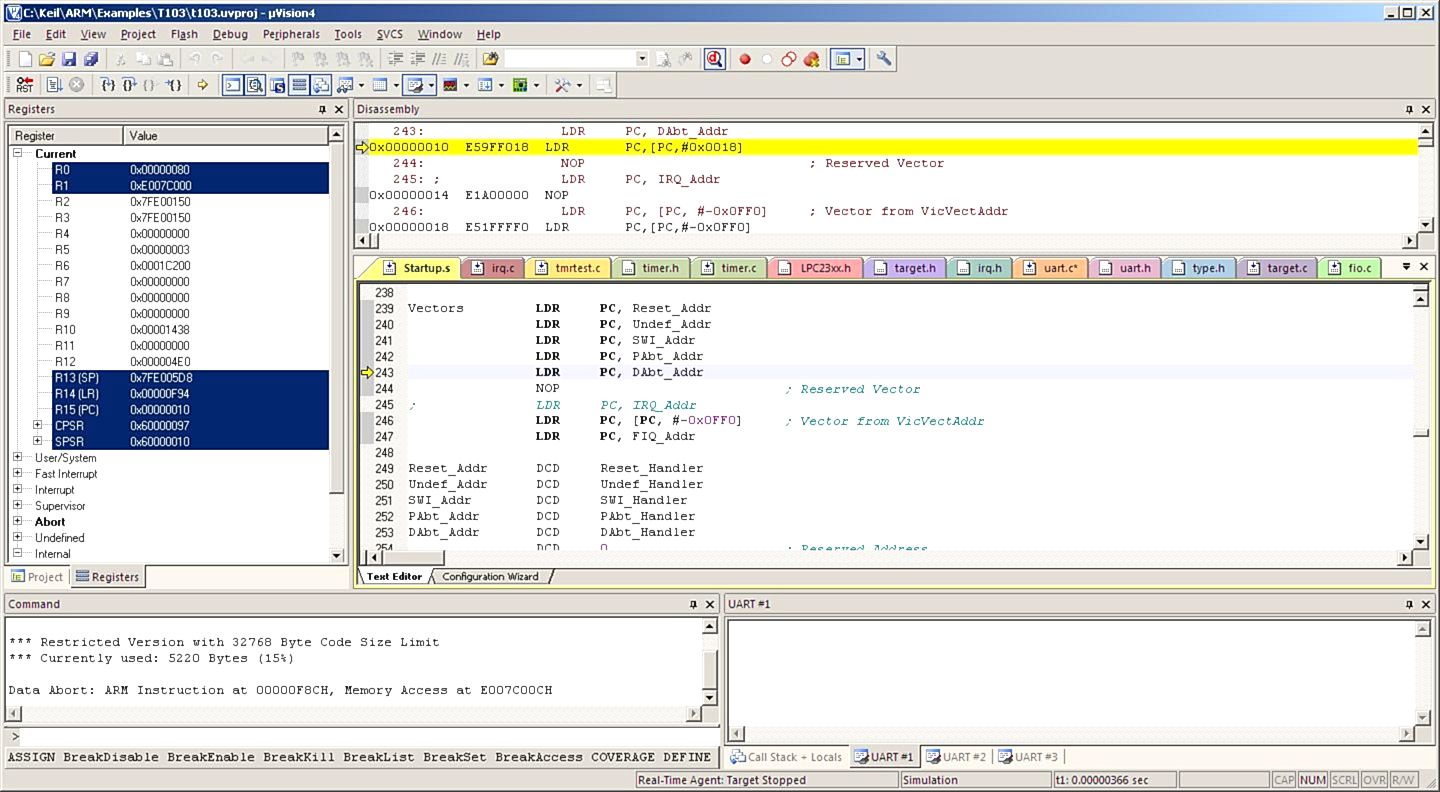Screen dimensions: 1440x792
Task: Click the RST reset CPU icon
Action: point(24,85)
